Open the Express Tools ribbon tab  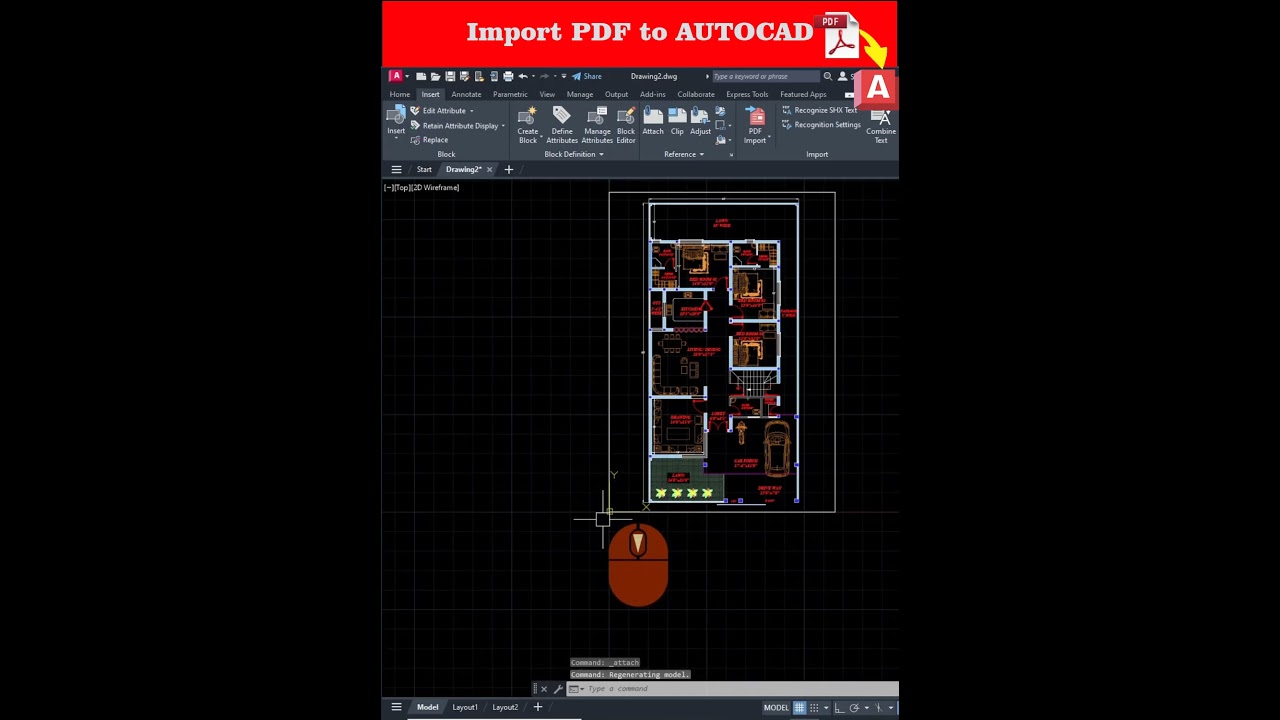pos(747,94)
